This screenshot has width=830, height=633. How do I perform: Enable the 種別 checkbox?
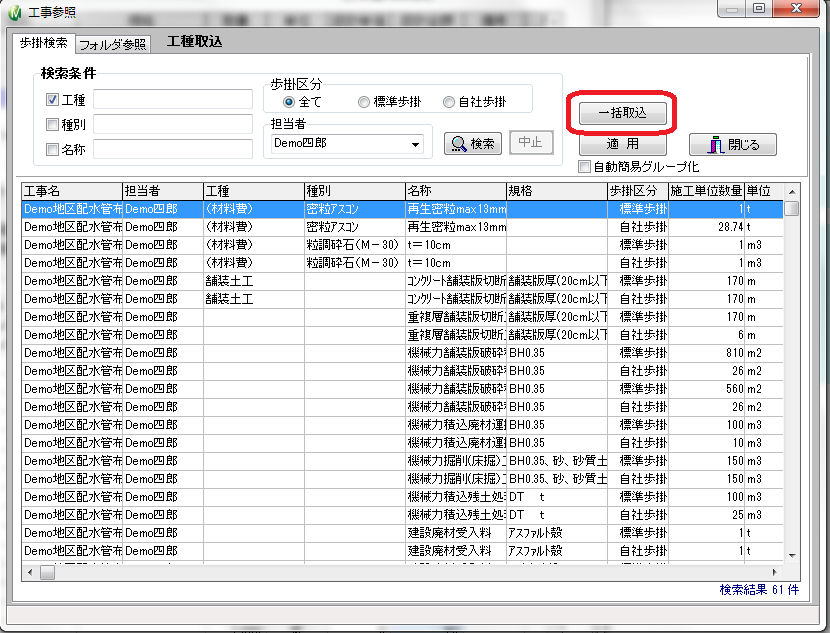52,124
